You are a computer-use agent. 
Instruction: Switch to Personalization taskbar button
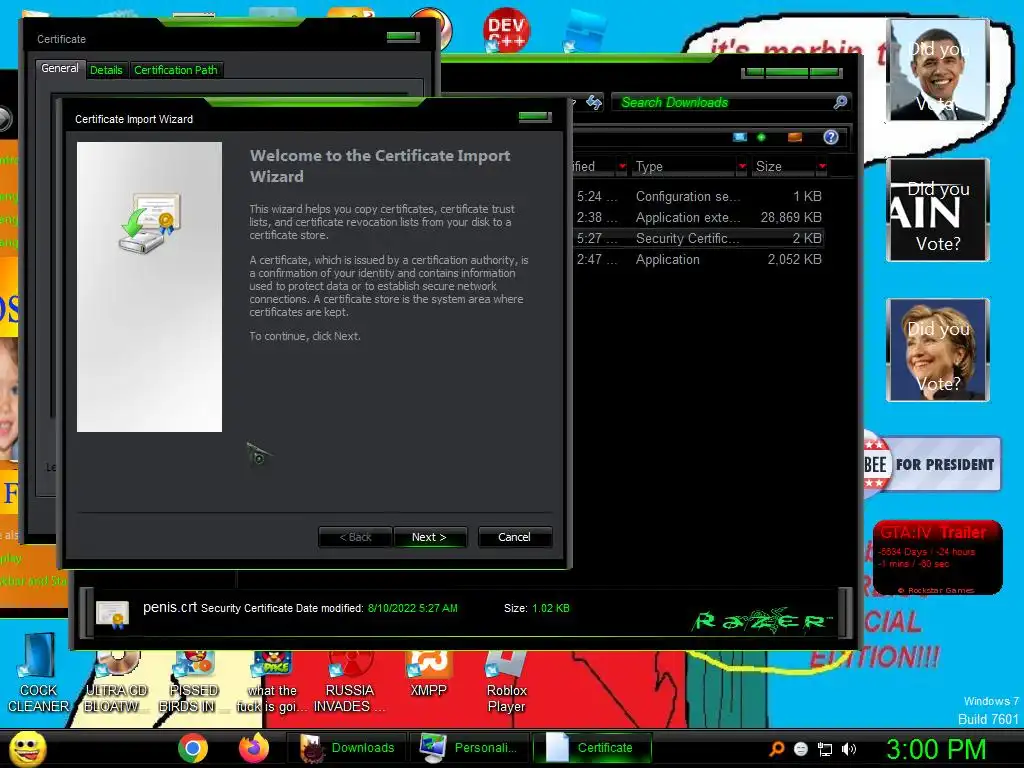pyautogui.click(x=468, y=748)
